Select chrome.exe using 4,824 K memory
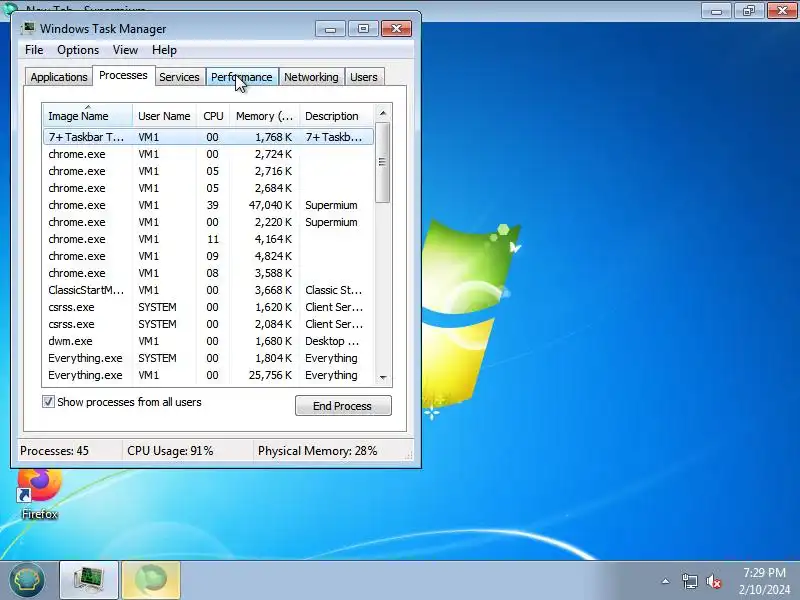The width and height of the screenshot is (800, 600). point(208,256)
